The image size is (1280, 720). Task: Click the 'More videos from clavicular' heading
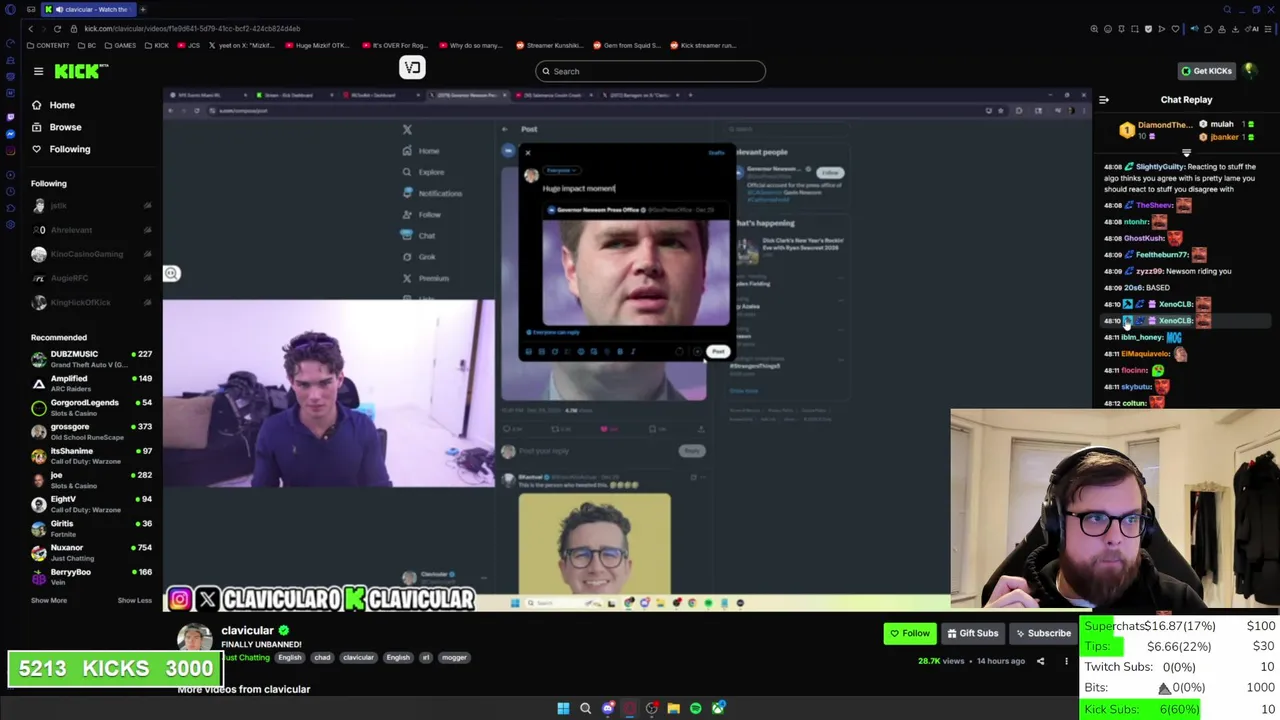pyautogui.click(x=244, y=689)
